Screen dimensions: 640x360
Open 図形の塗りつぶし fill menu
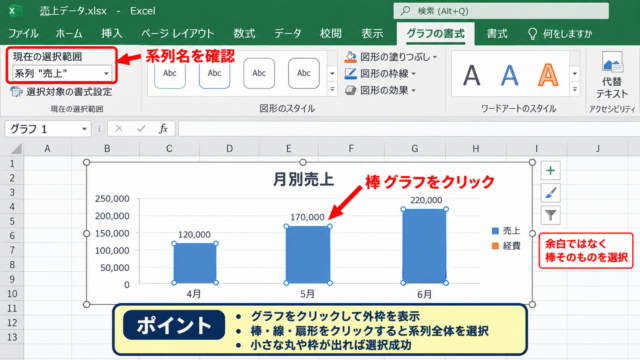391,57
